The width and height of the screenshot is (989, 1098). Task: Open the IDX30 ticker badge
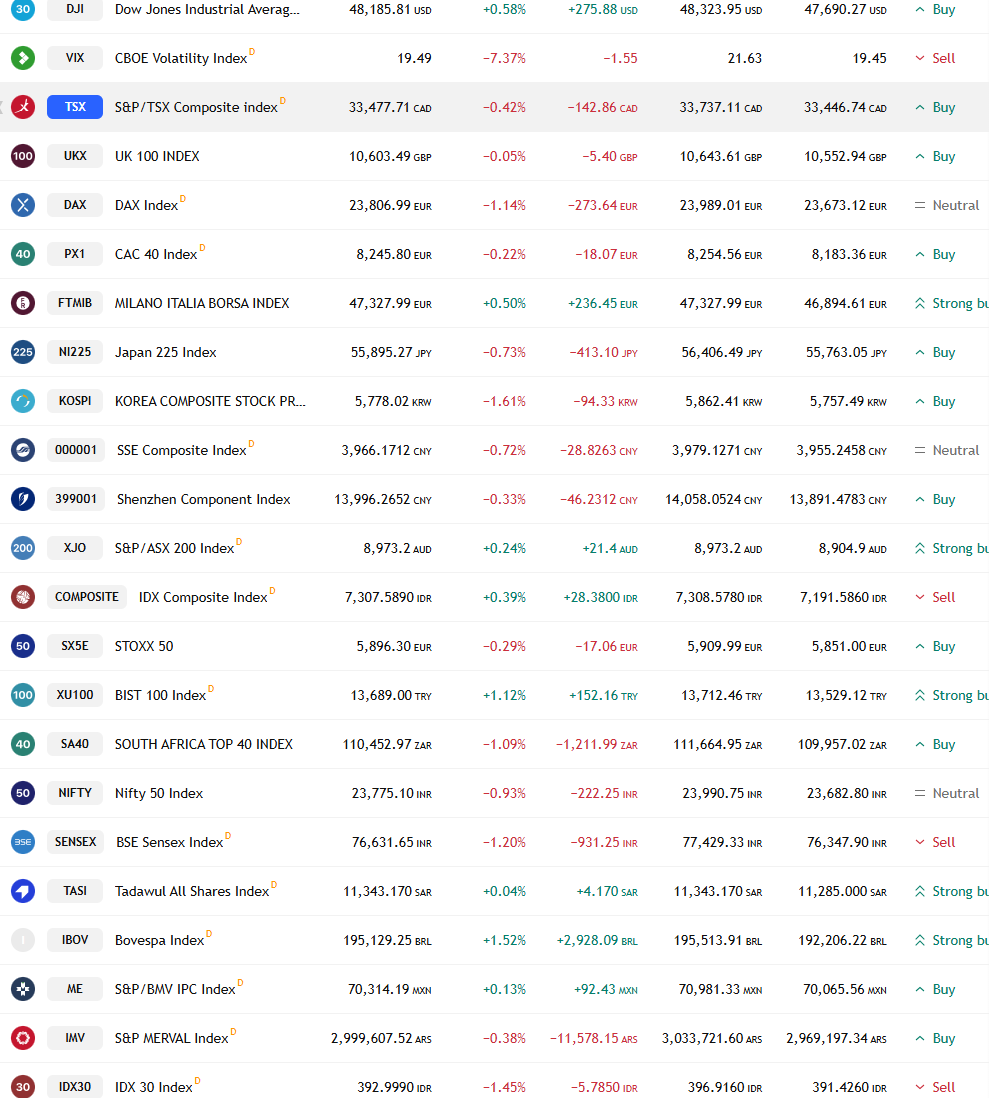click(75, 1087)
